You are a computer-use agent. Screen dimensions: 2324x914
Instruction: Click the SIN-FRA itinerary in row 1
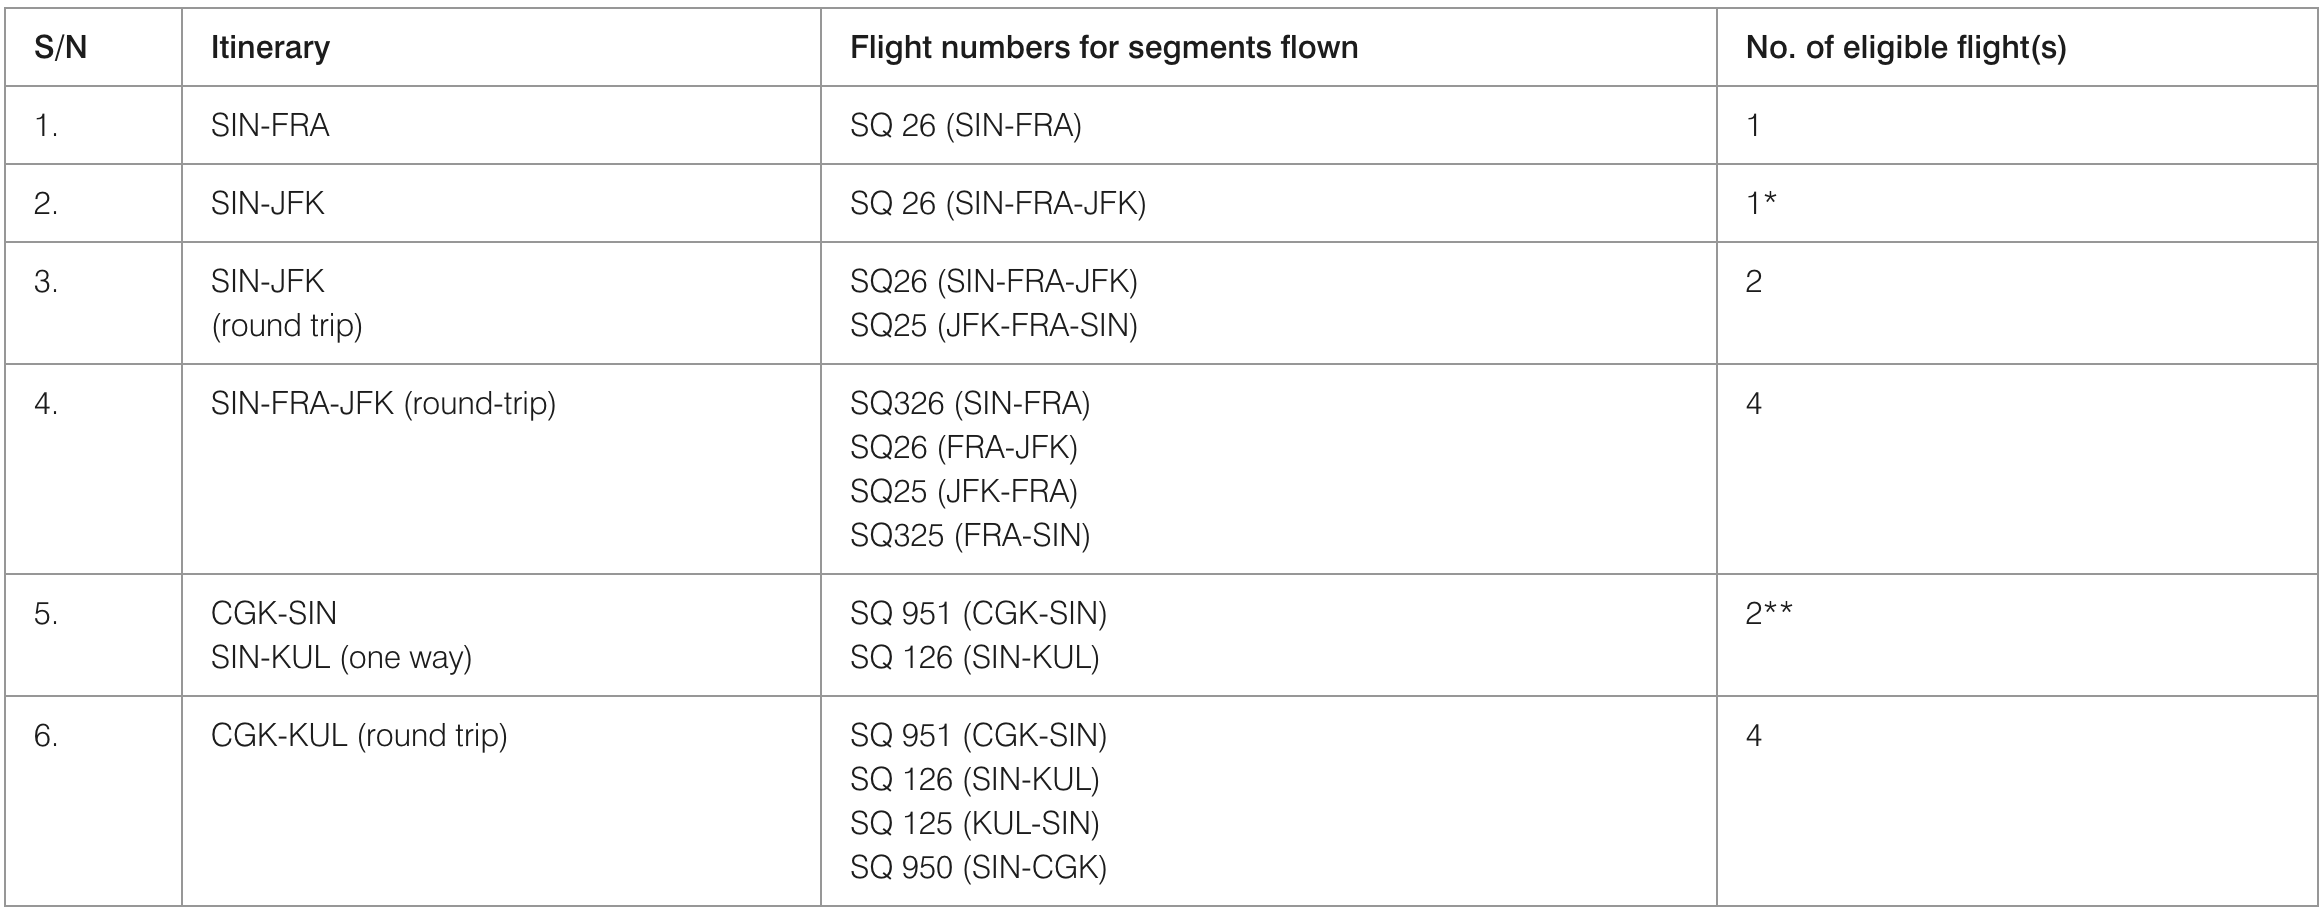click(x=270, y=126)
